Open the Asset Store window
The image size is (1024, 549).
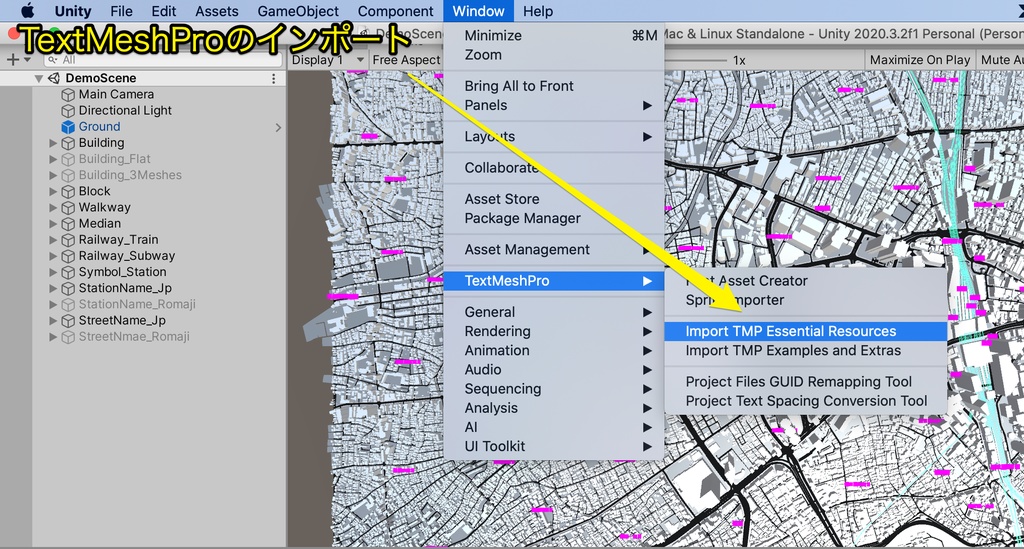[x=554, y=199]
